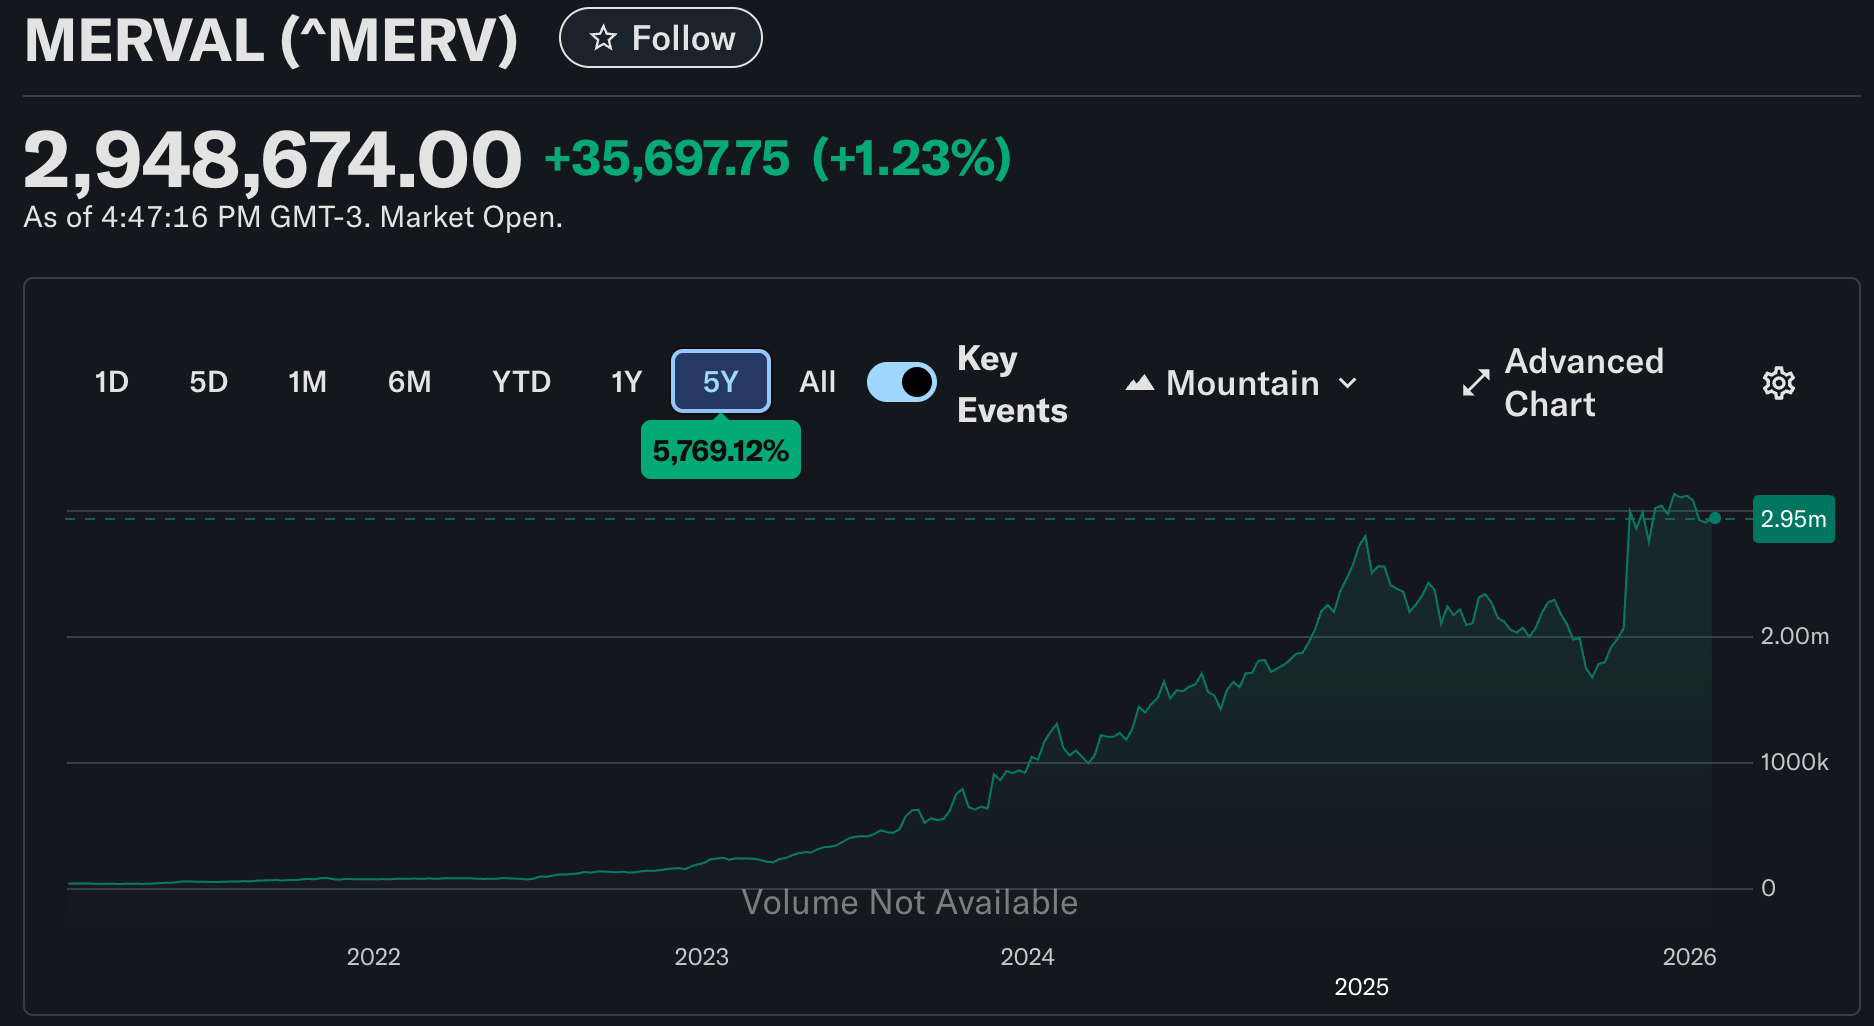Select the YTD range tab
The image size is (1874, 1026).
[520, 382]
